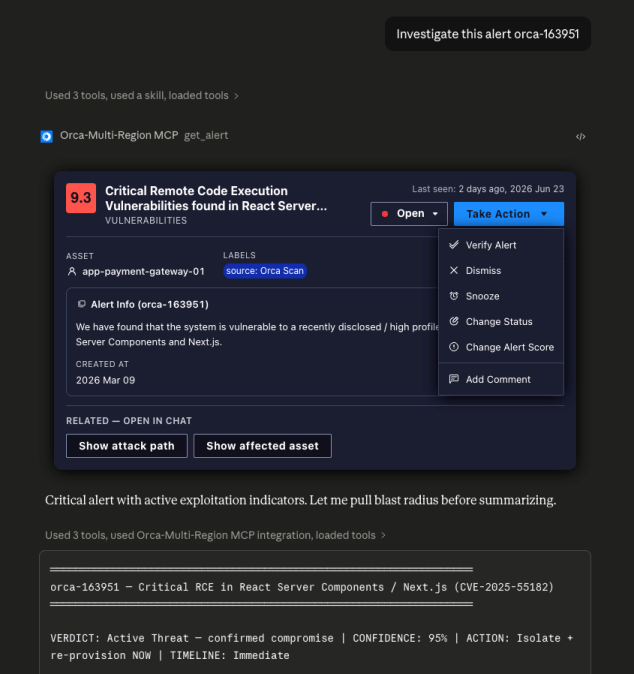Select Verify Alert from the menu
Viewport: 634px width, 674px height.
pyautogui.click(x=501, y=245)
